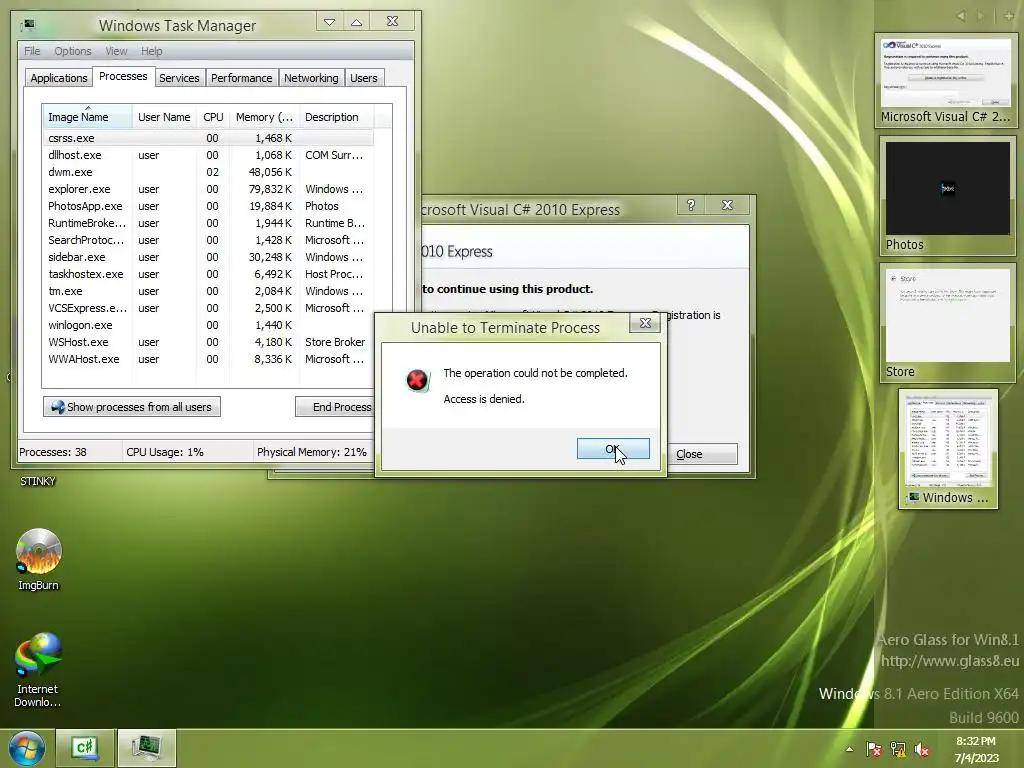Open Store window thumbnail
This screenshot has width=1024, height=768.
[948, 323]
